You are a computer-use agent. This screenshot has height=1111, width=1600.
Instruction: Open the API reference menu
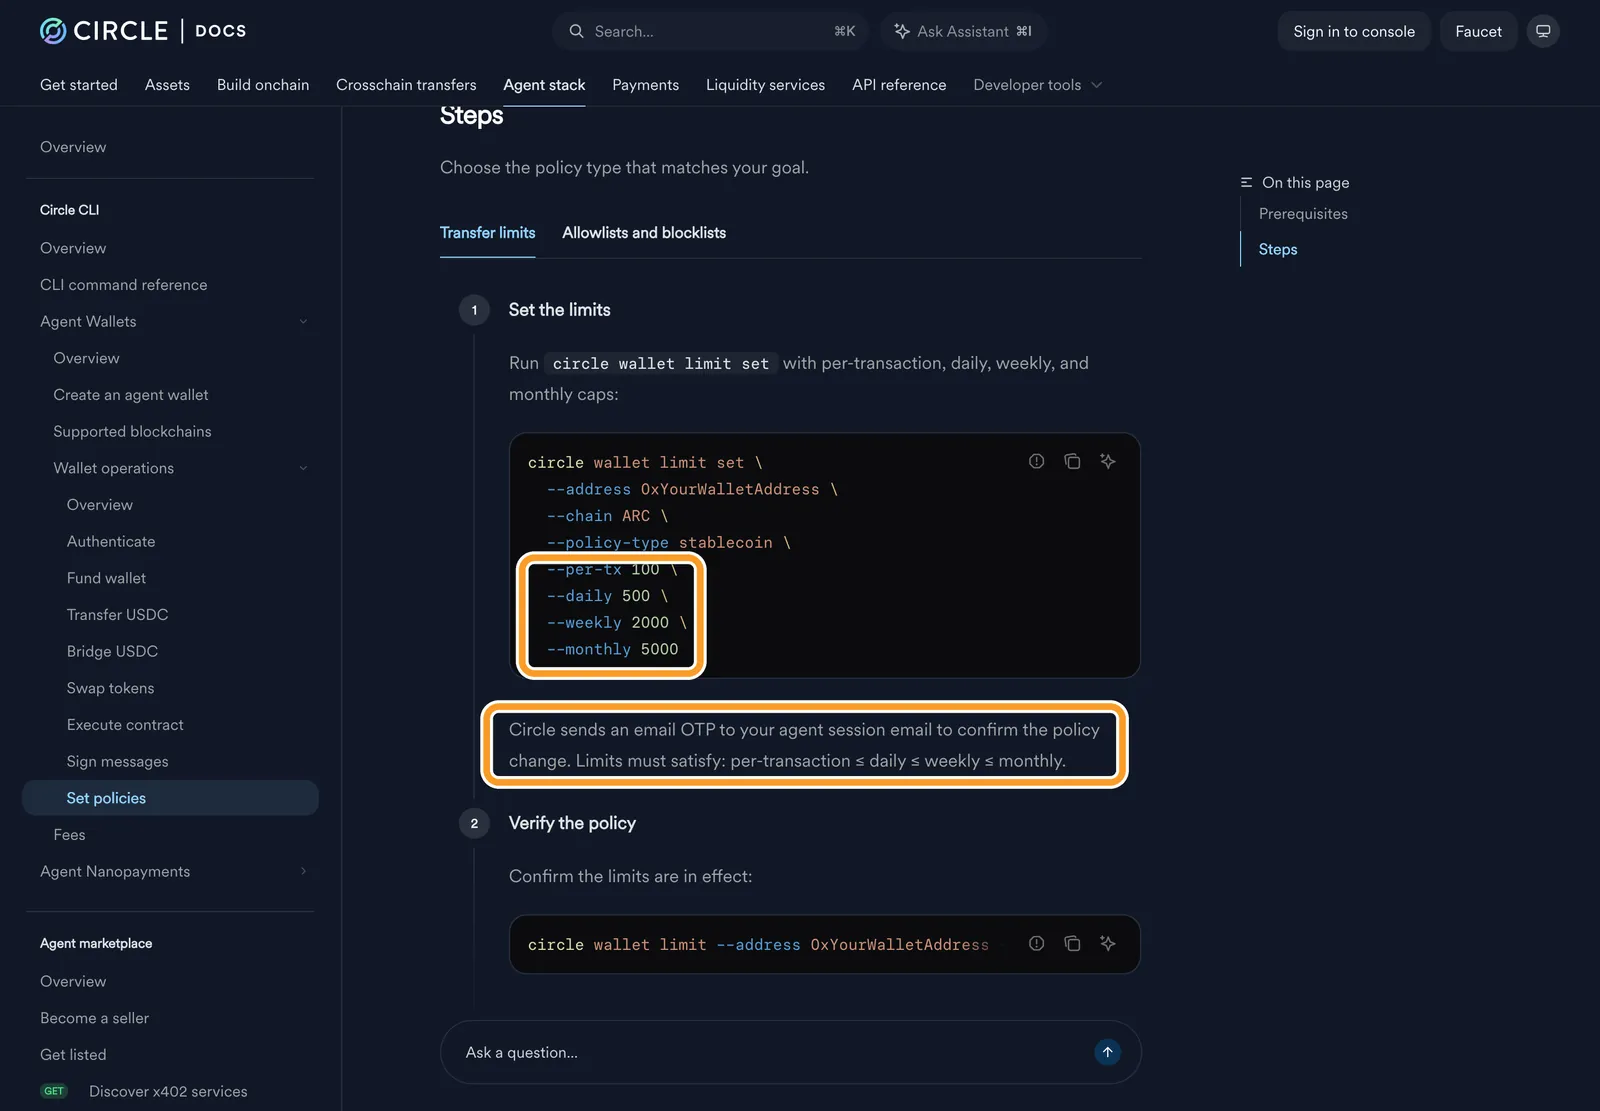[x=899, y=85]
